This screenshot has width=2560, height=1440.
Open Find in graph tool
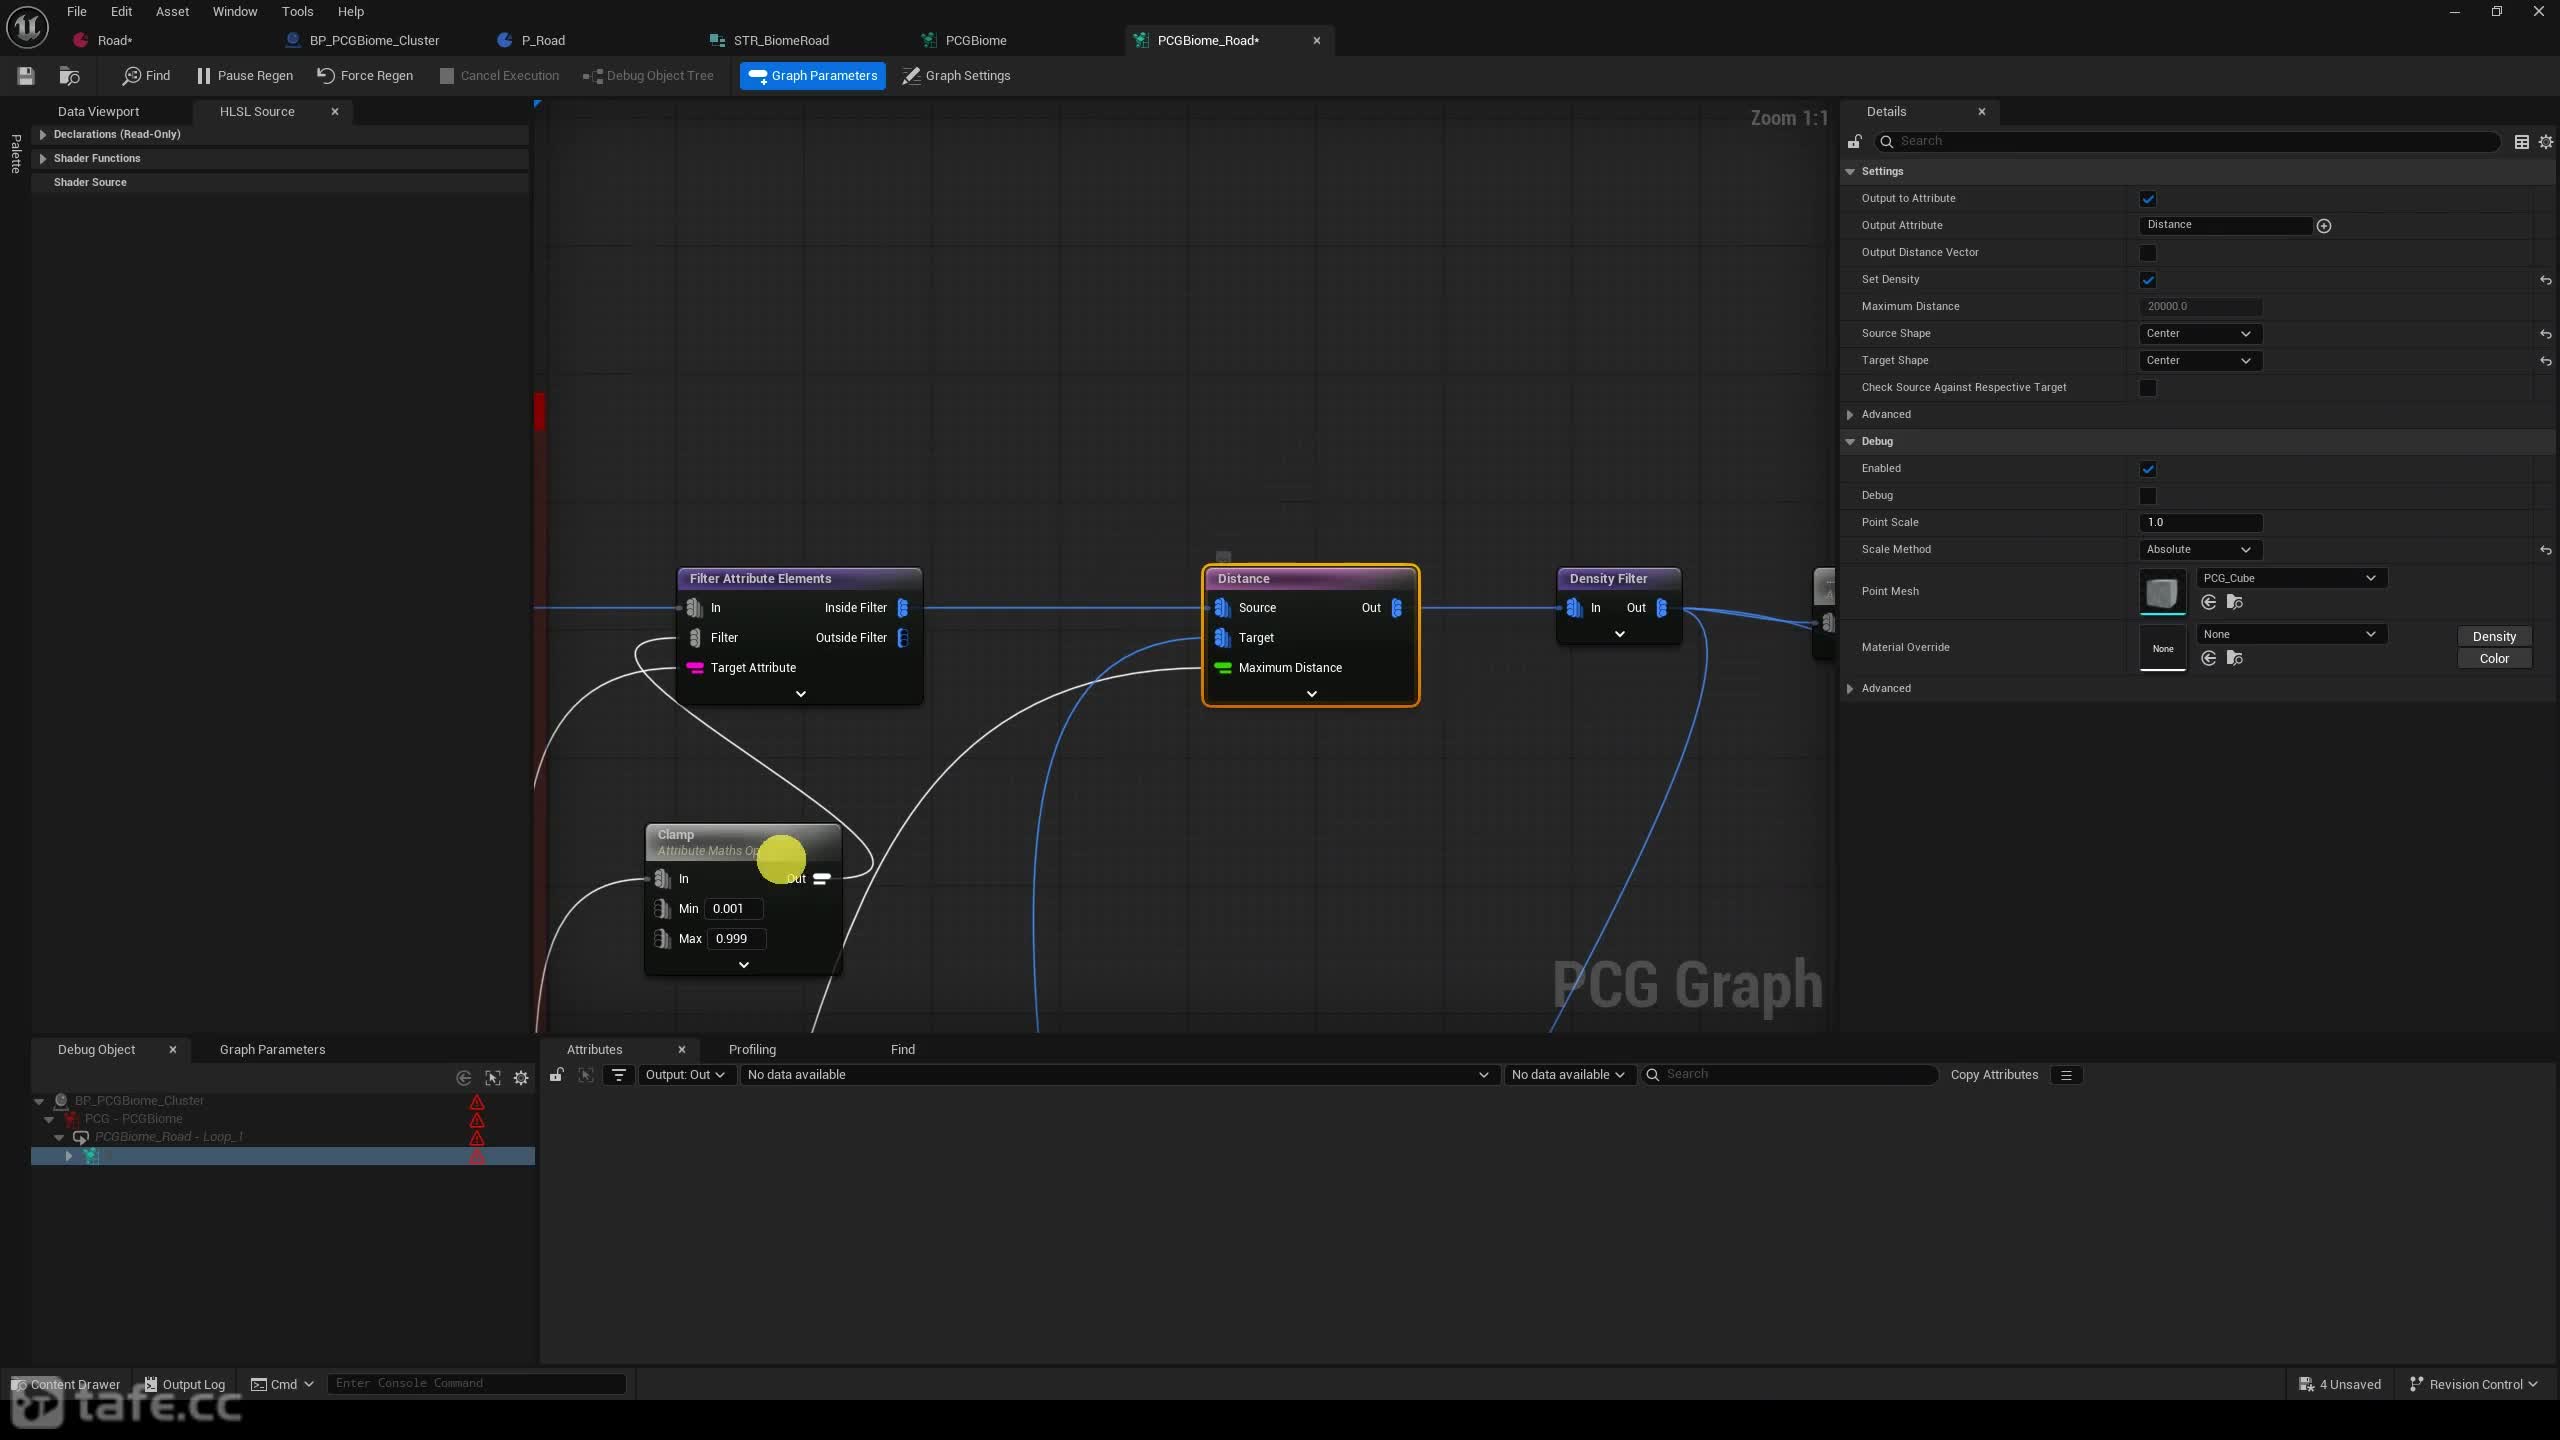(146, 76)
